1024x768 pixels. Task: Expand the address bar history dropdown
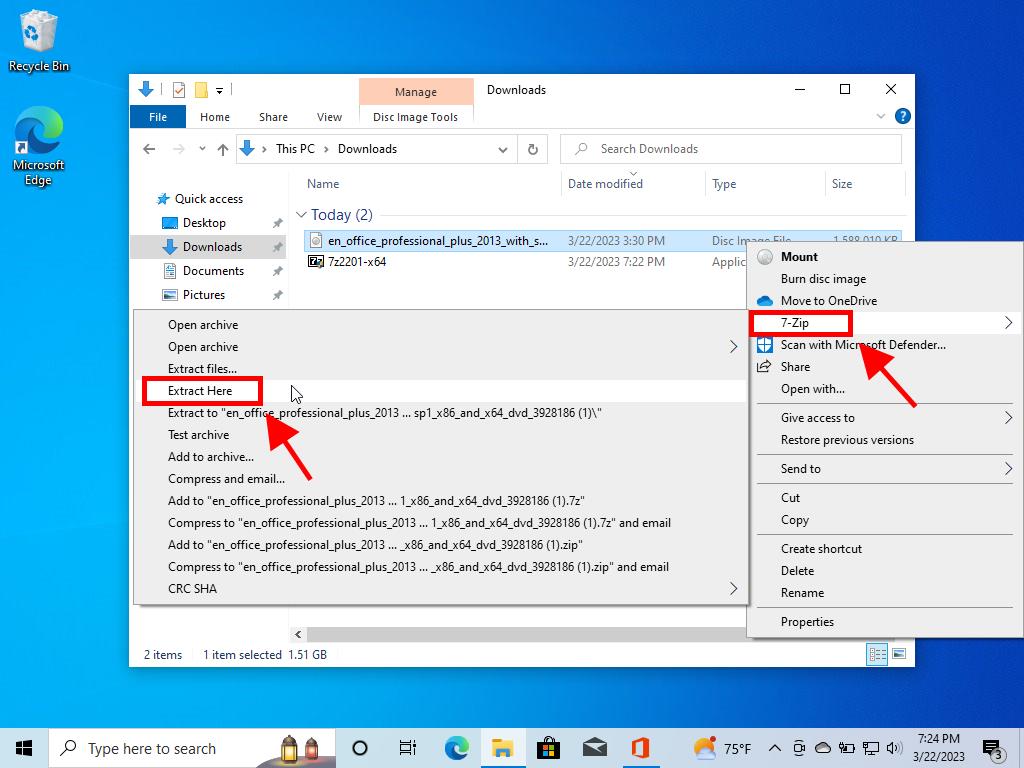(503, 149)
